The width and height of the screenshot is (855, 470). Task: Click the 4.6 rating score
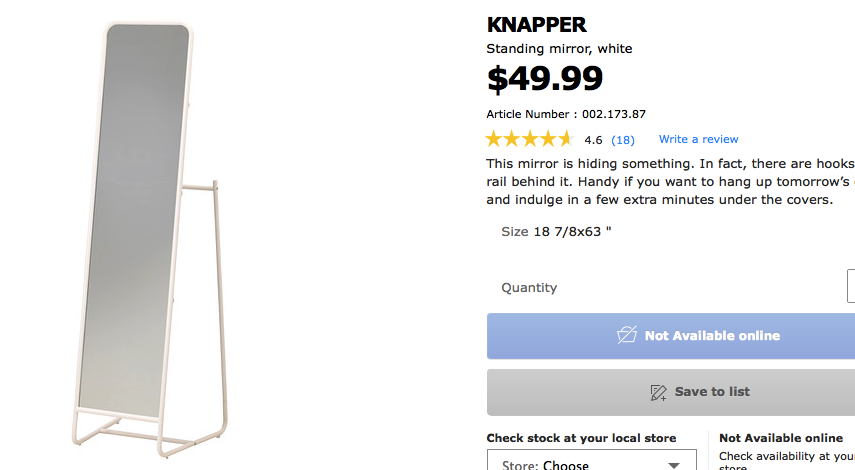[593, 140]
